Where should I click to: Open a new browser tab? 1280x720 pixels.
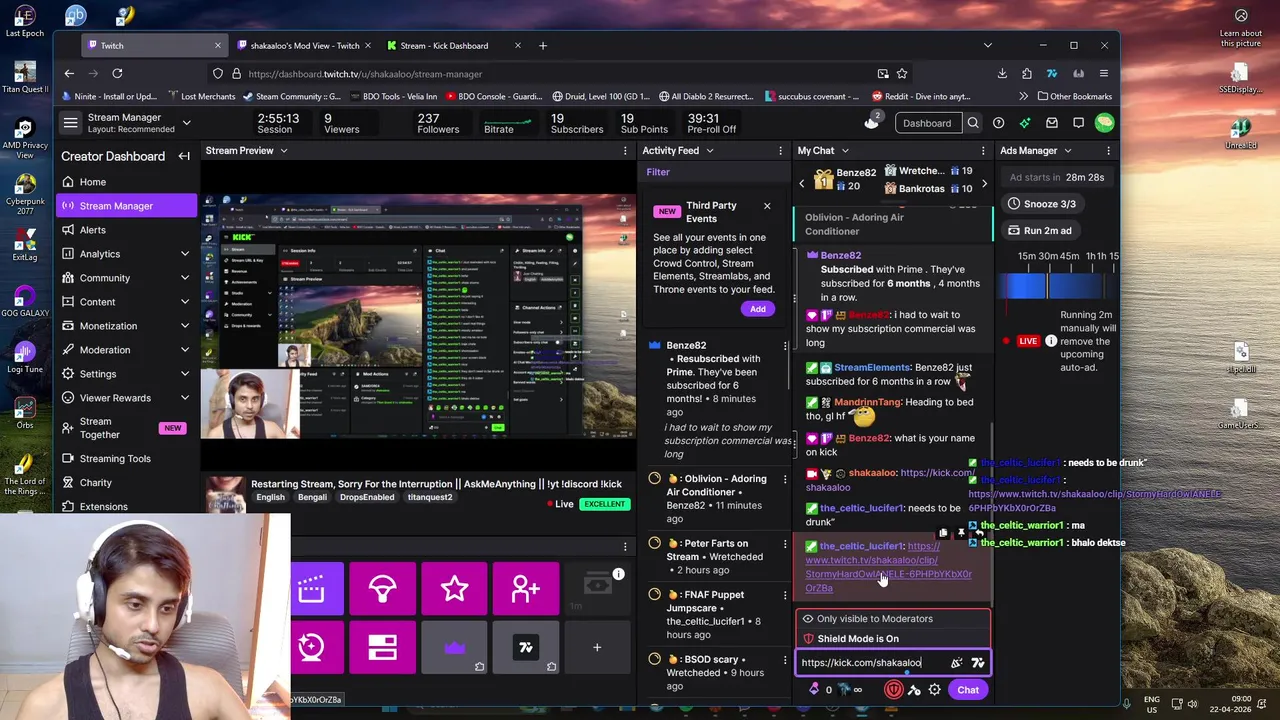(x=543, y=45)
